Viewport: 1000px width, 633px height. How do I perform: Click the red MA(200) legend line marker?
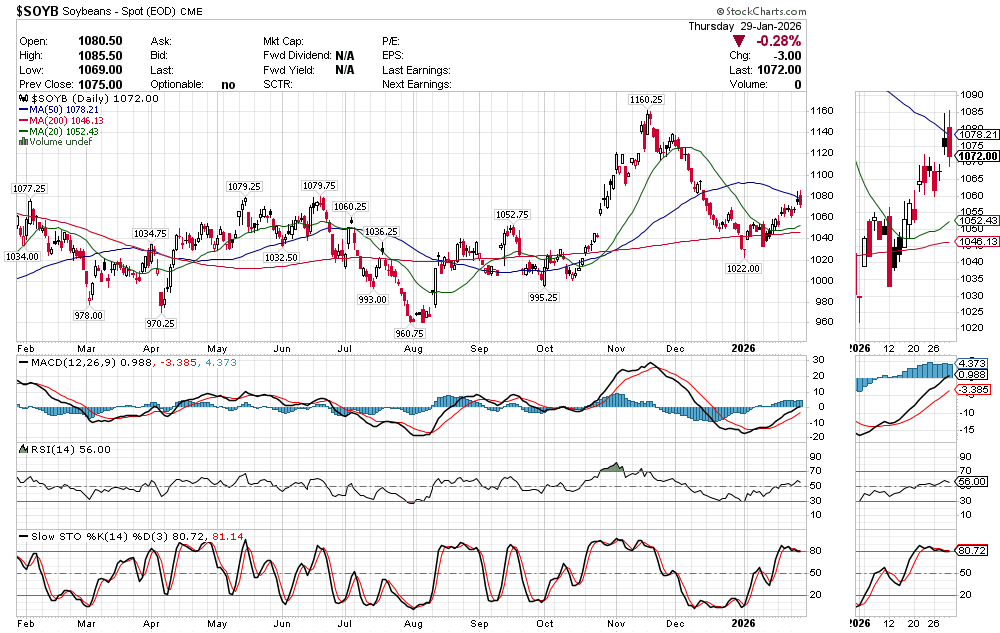coord(24,121)
